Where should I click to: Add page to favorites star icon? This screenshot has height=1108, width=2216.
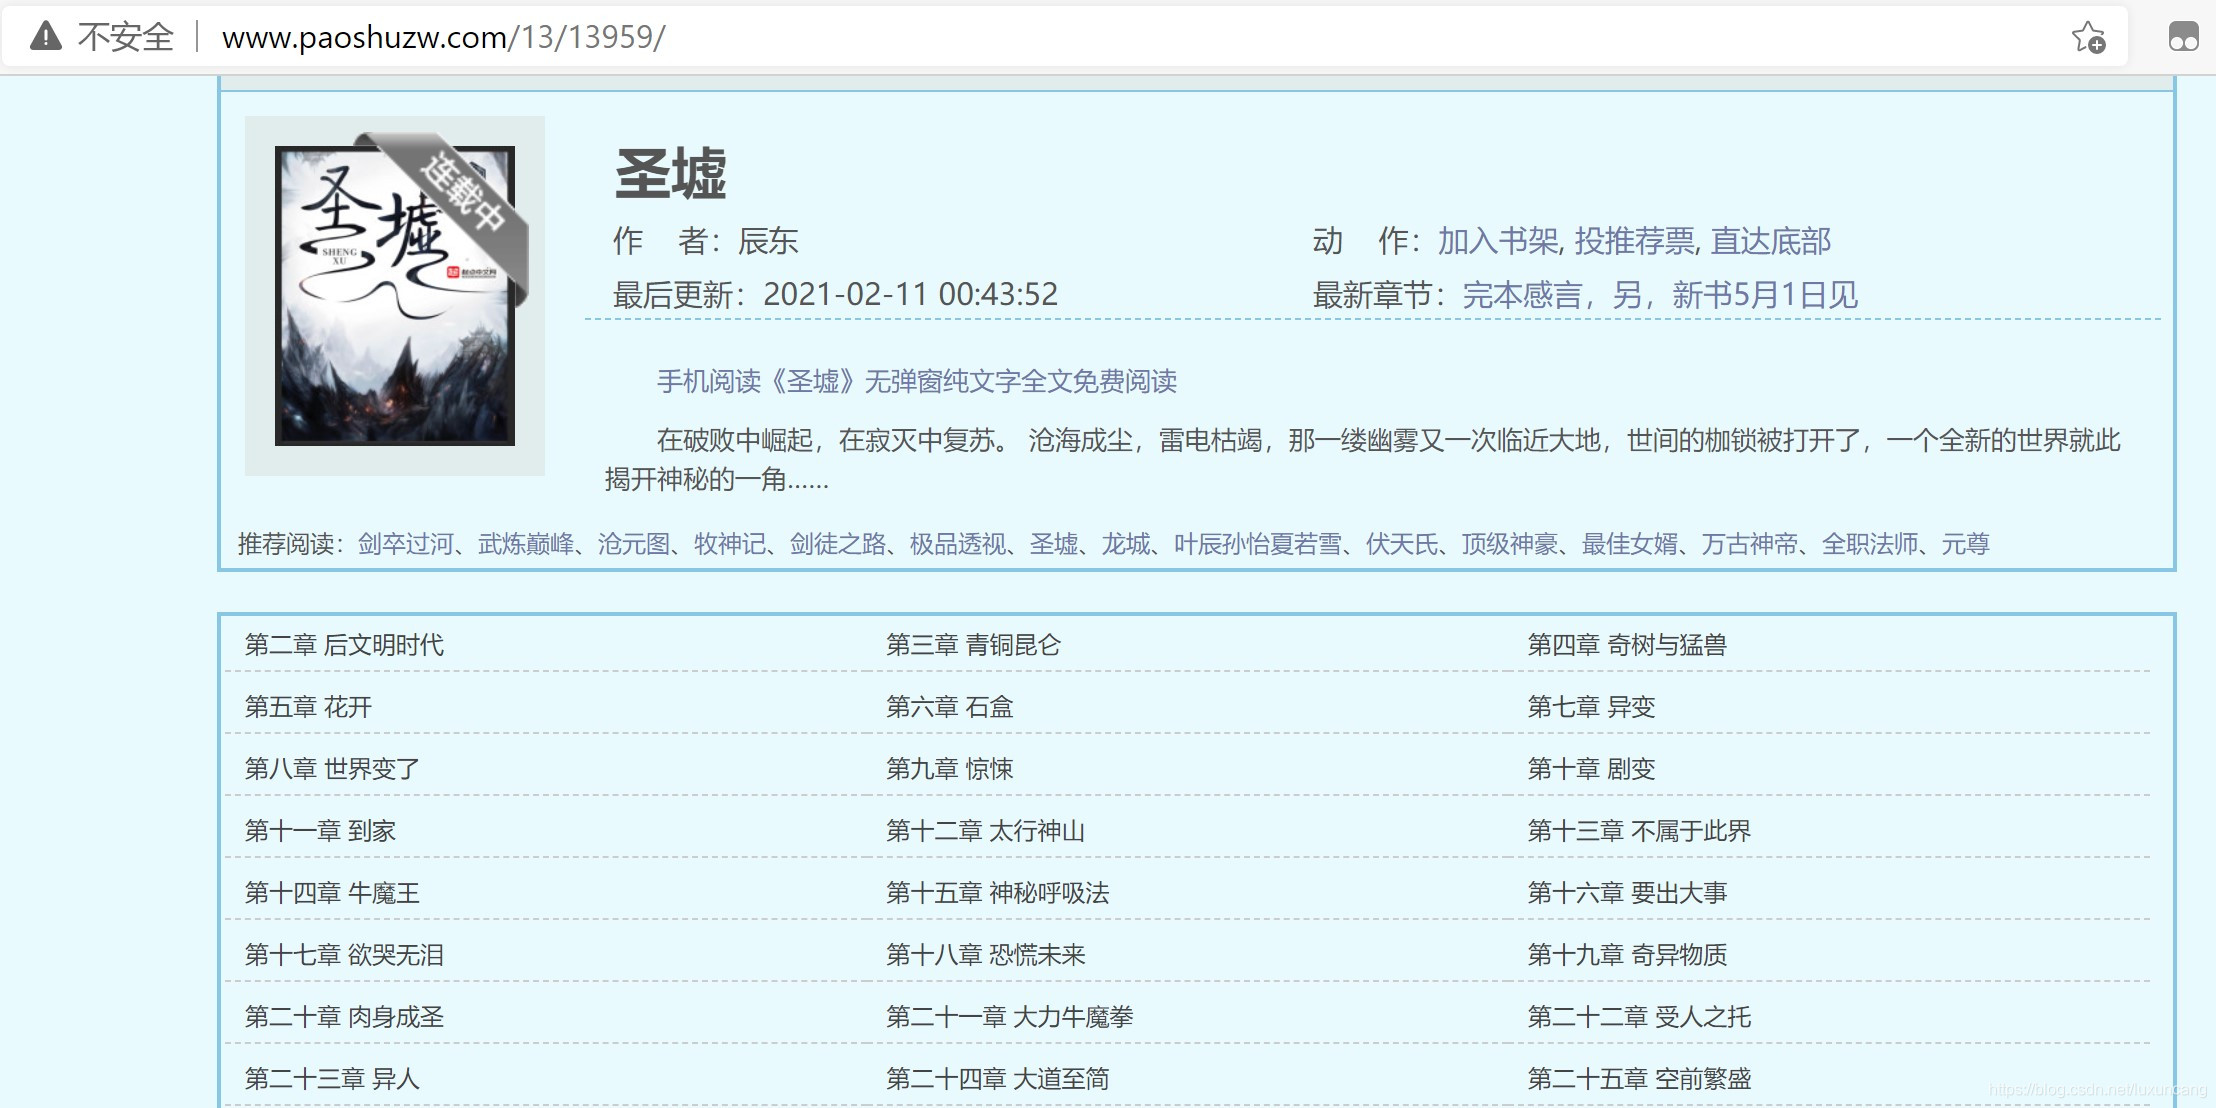tap(2088, 37)
